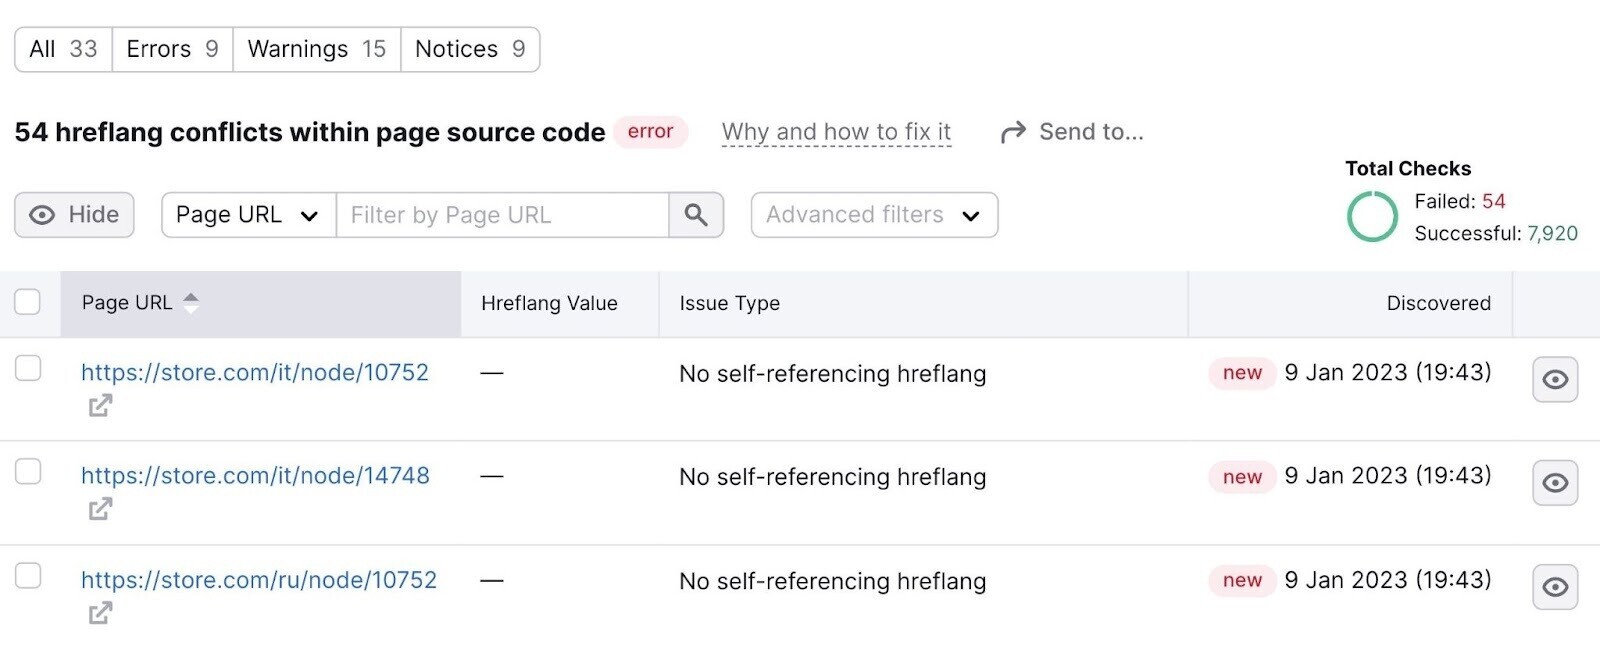The image size is (1600, 646).
Task: Click the Successful: 7,920 count
Action: coord(1496,233)
